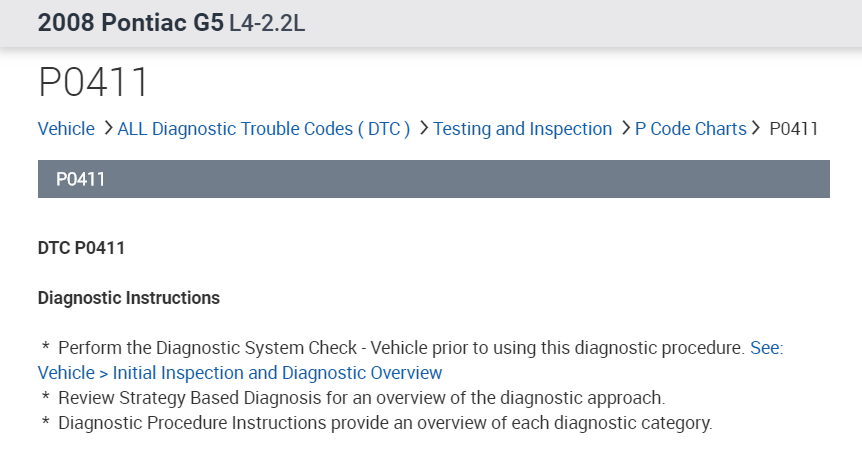The width and height of the screenshot is (862, 457).
Task: Click the L4-2.2L engine label
Action: coord(267,23)
